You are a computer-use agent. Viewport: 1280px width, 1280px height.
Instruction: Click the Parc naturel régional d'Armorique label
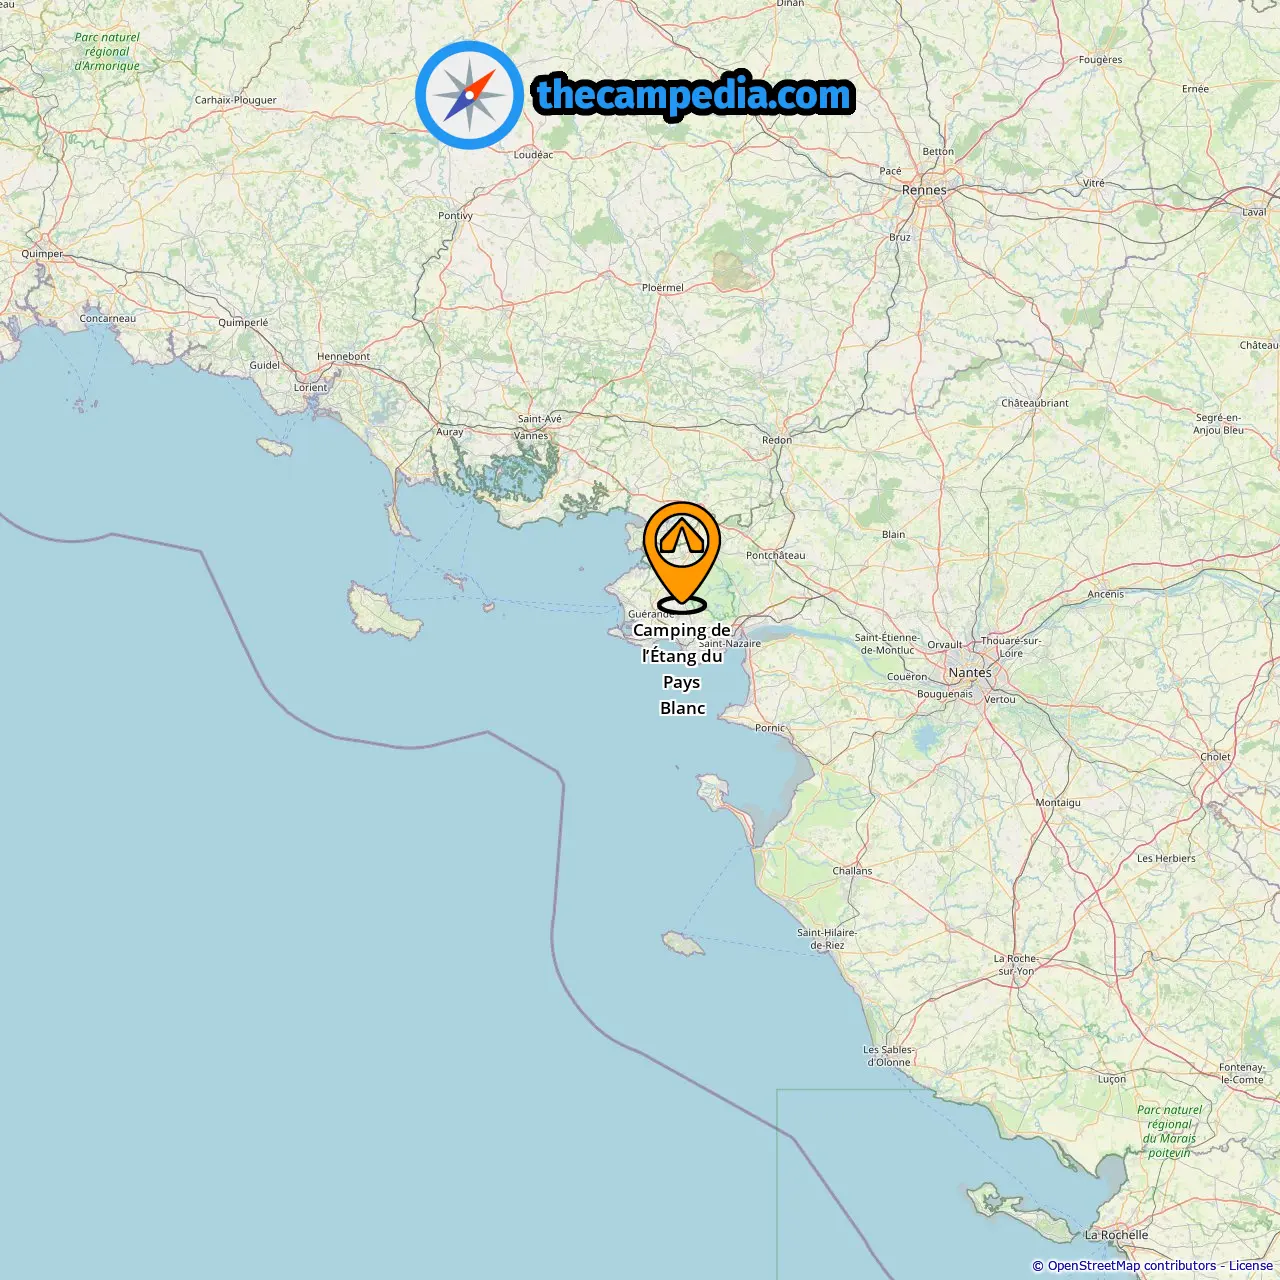[x=107, y=52]
